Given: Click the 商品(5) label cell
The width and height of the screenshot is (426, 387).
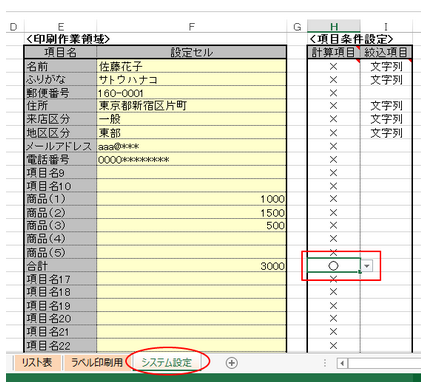Looking at the screenshot, I should tap(61, 252).
